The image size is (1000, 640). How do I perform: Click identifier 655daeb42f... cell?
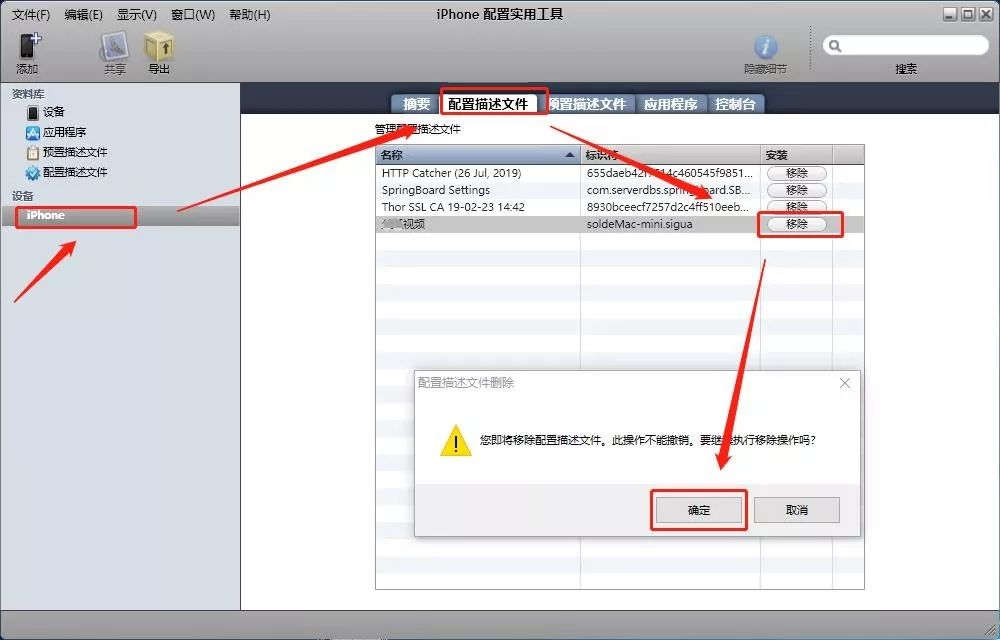(670, 173)
